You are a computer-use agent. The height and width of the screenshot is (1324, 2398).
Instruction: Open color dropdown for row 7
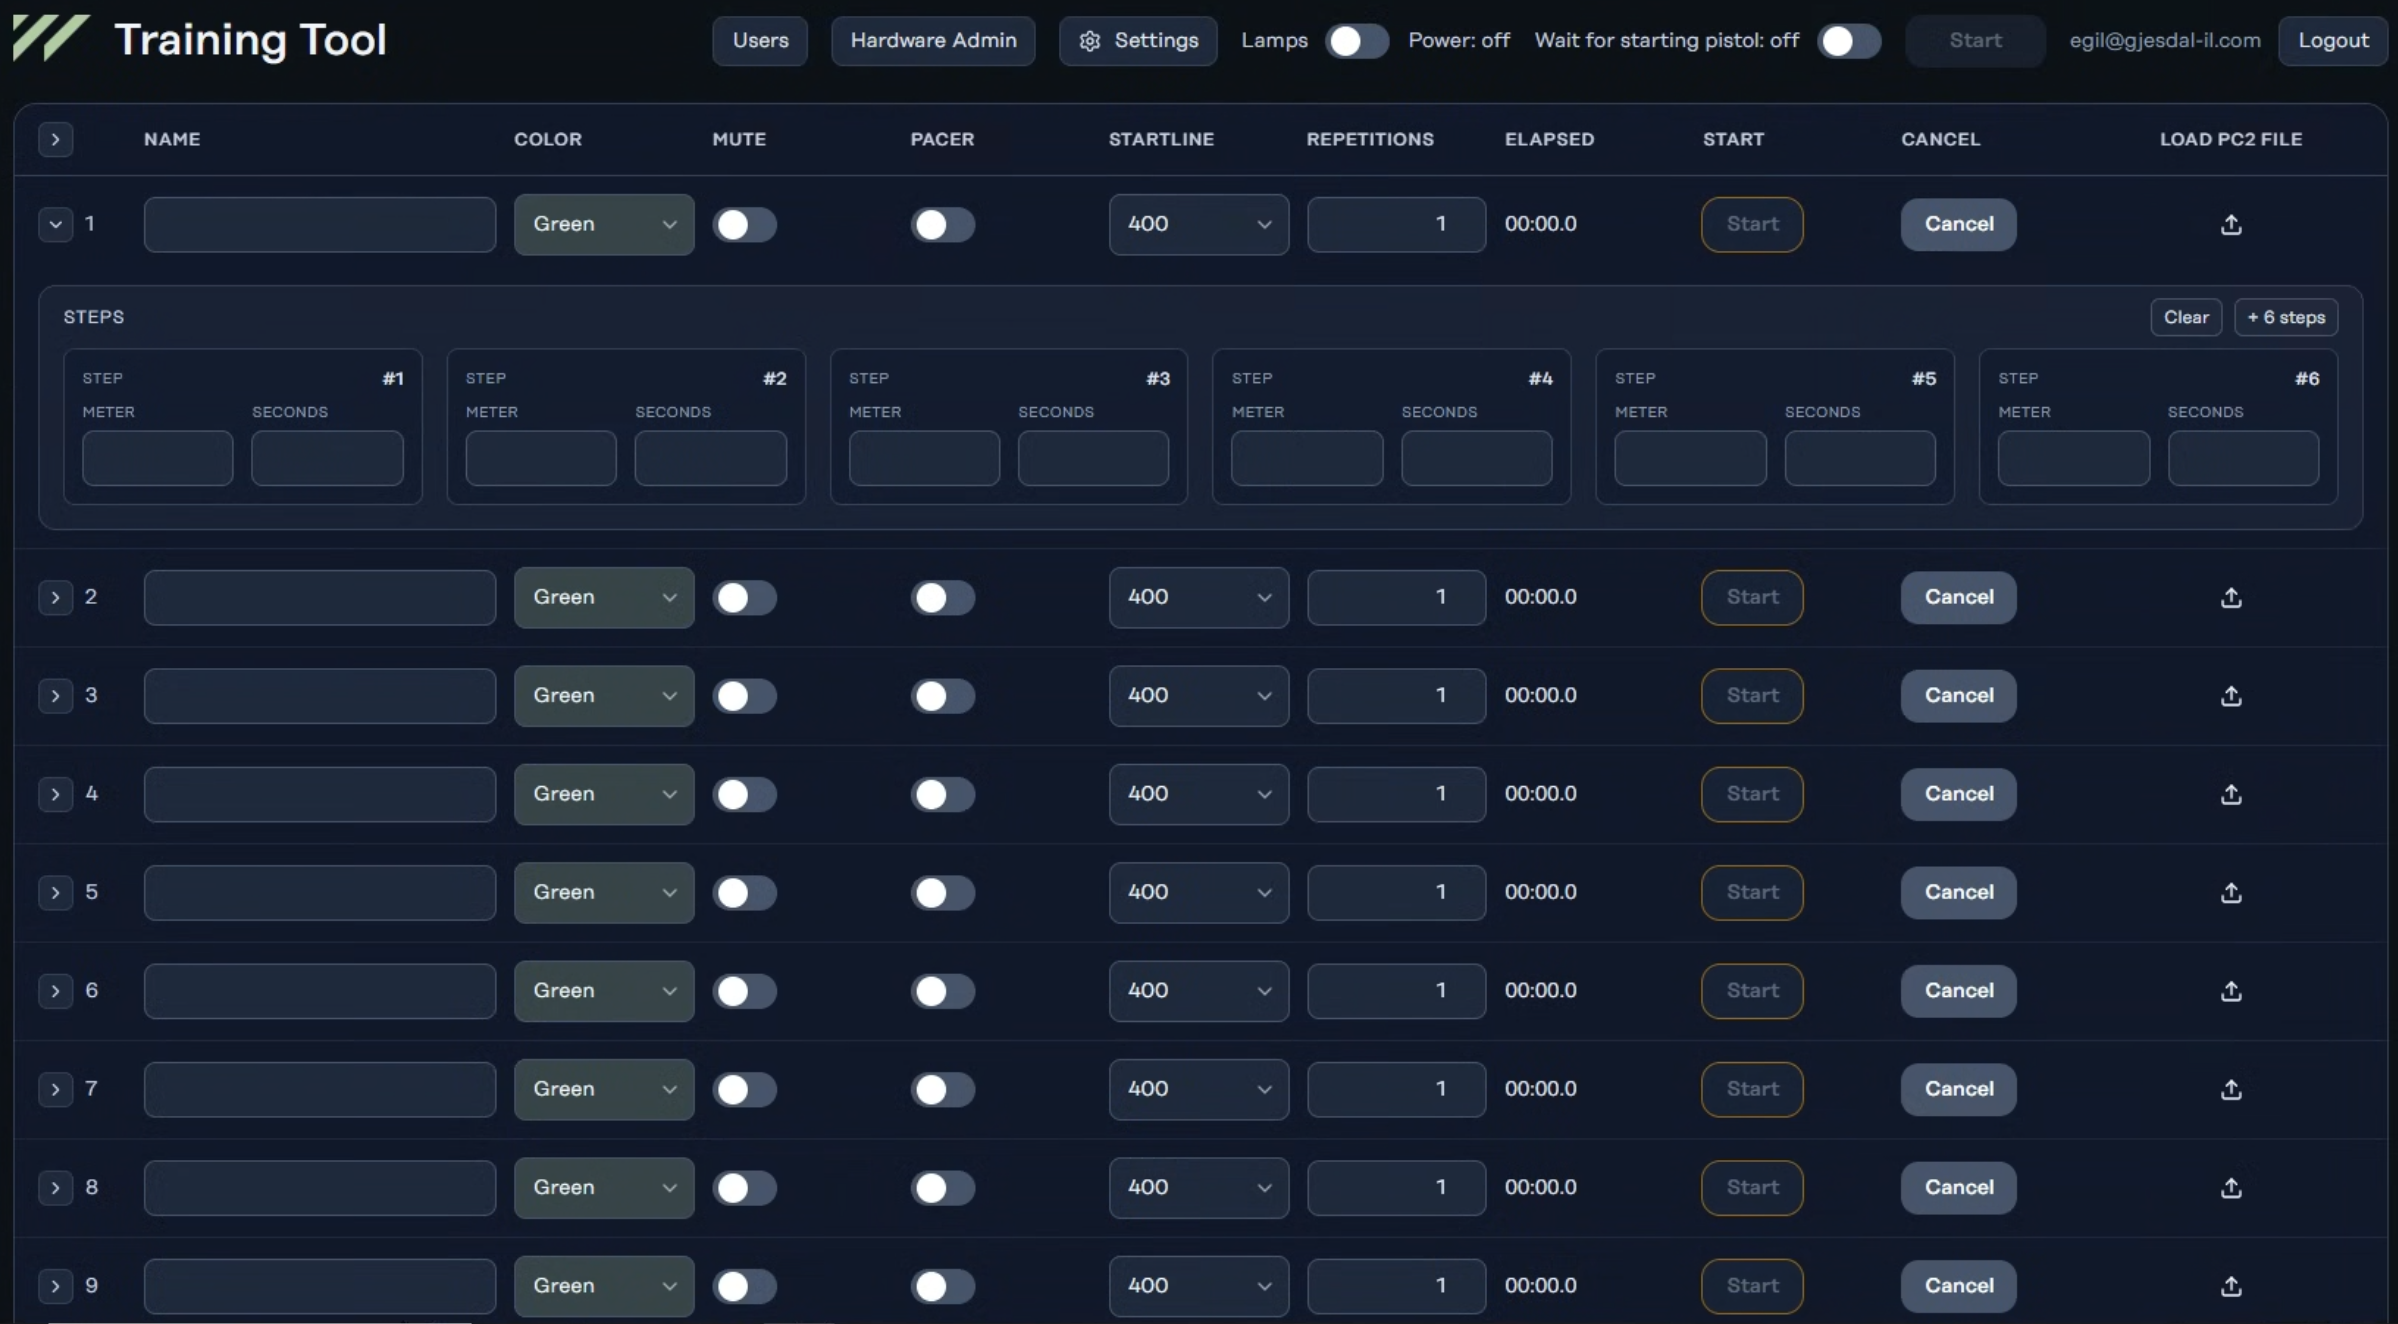[604, 1089]
